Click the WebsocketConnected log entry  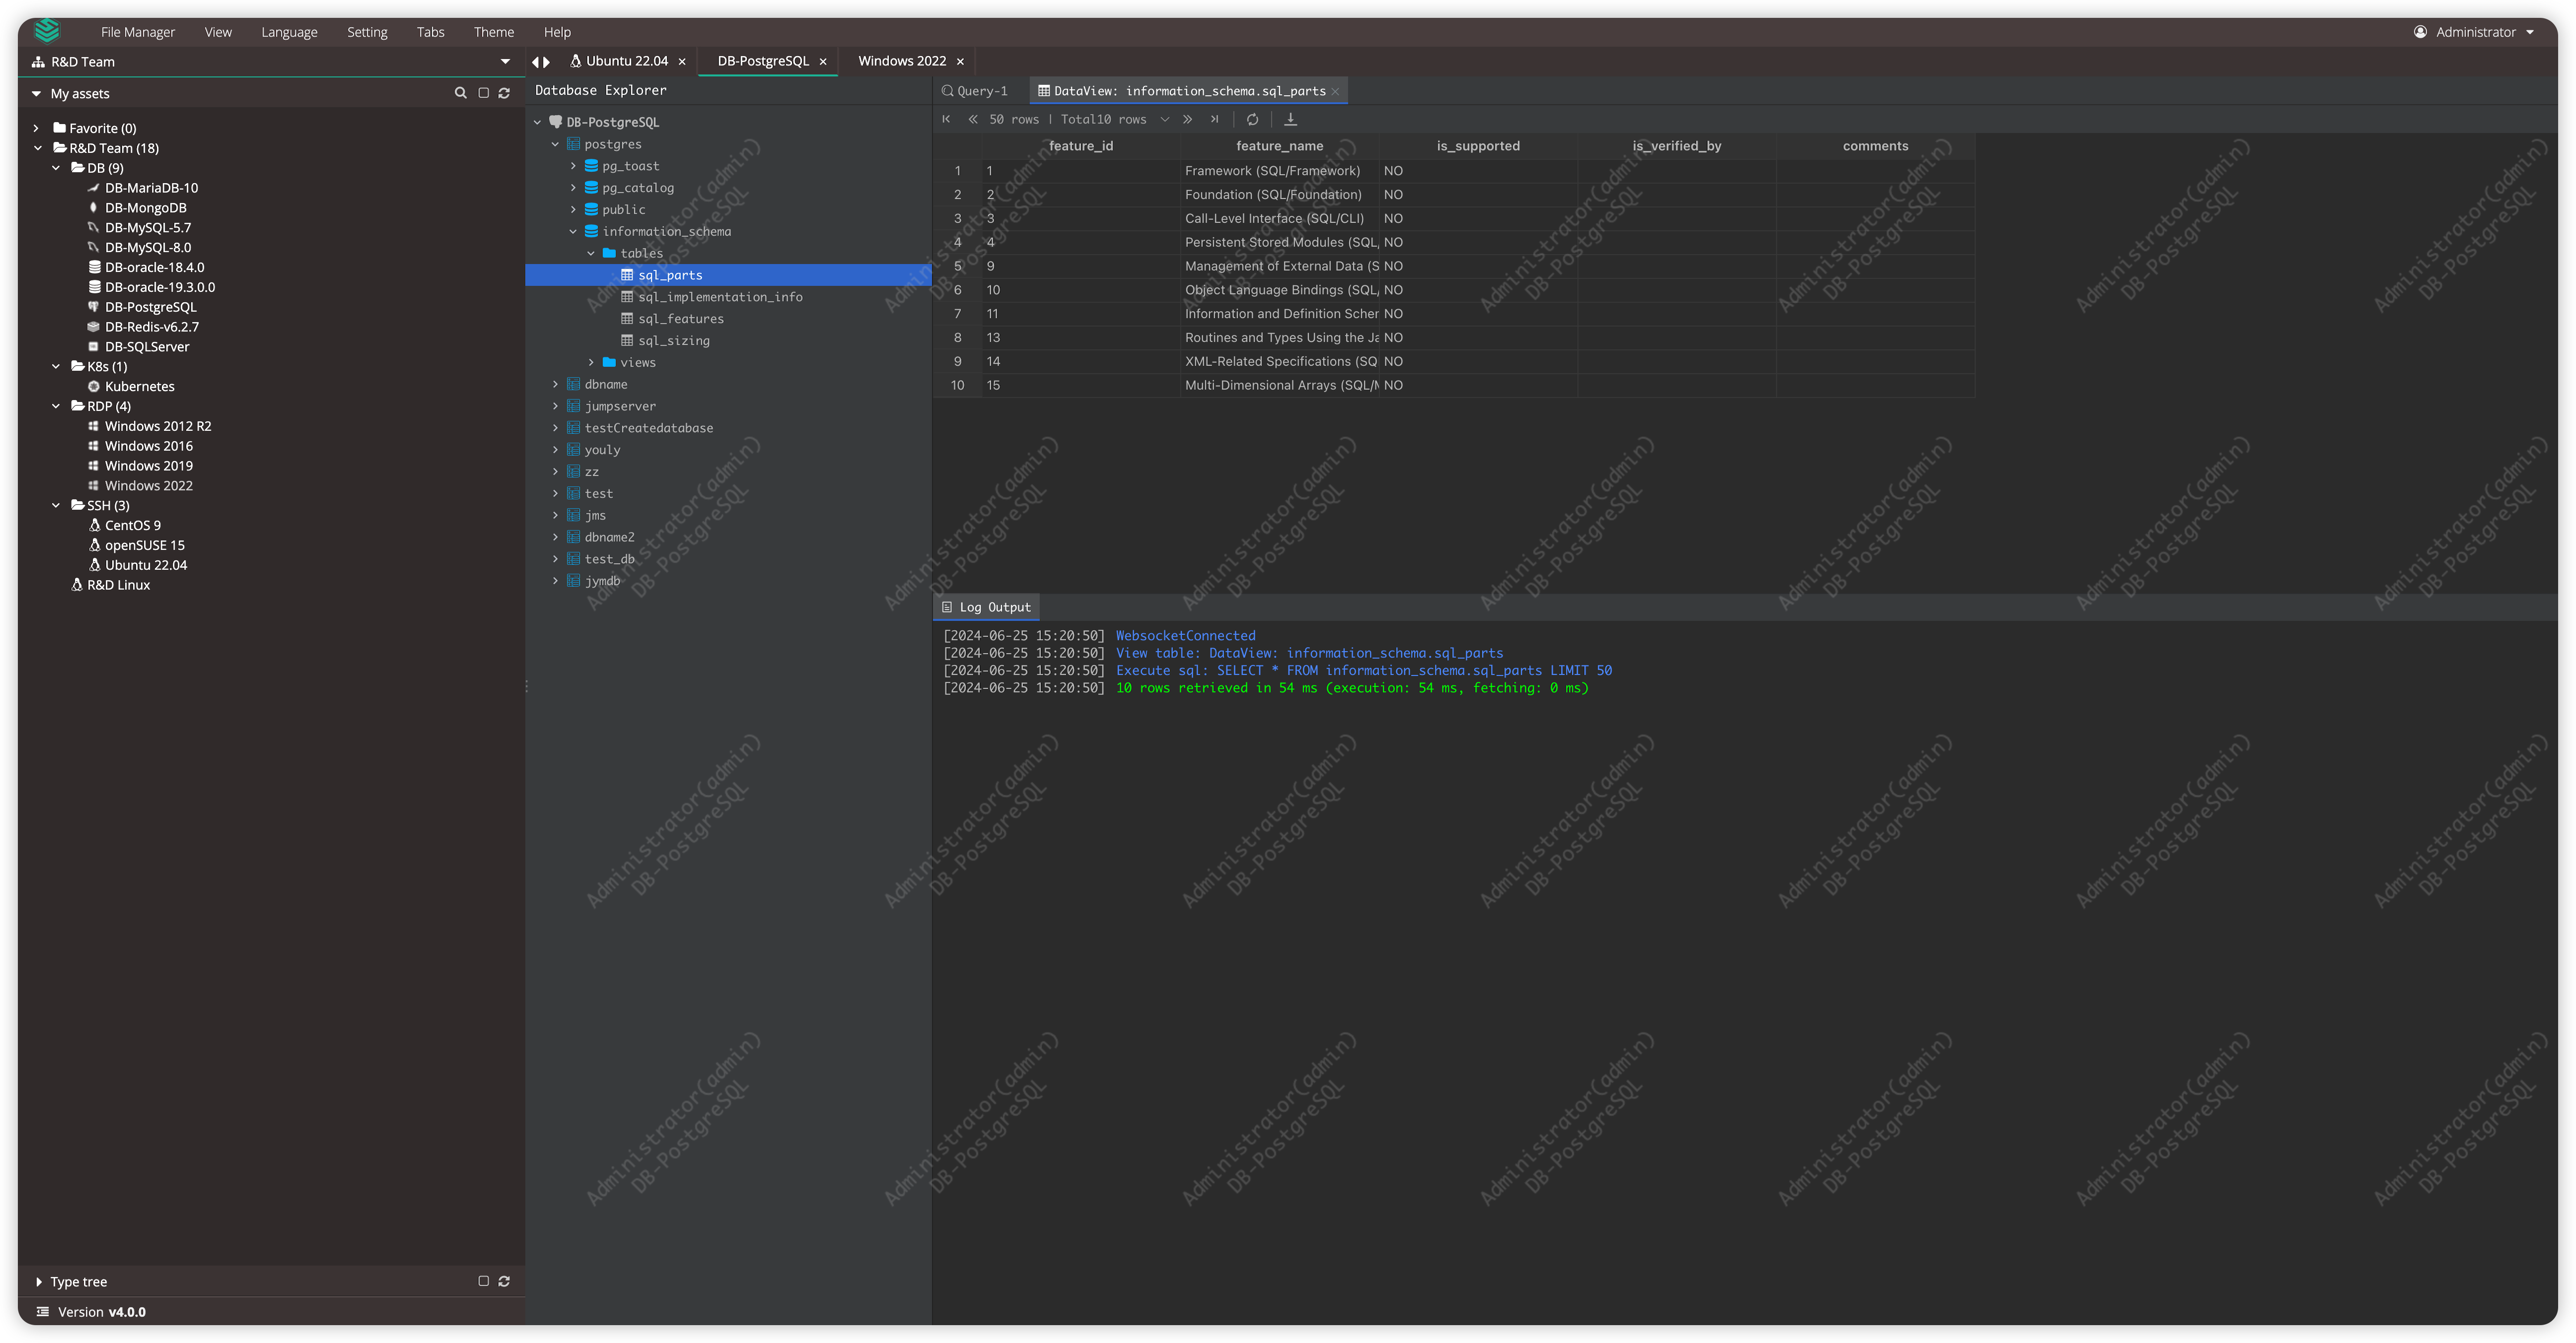[1185, 635]
